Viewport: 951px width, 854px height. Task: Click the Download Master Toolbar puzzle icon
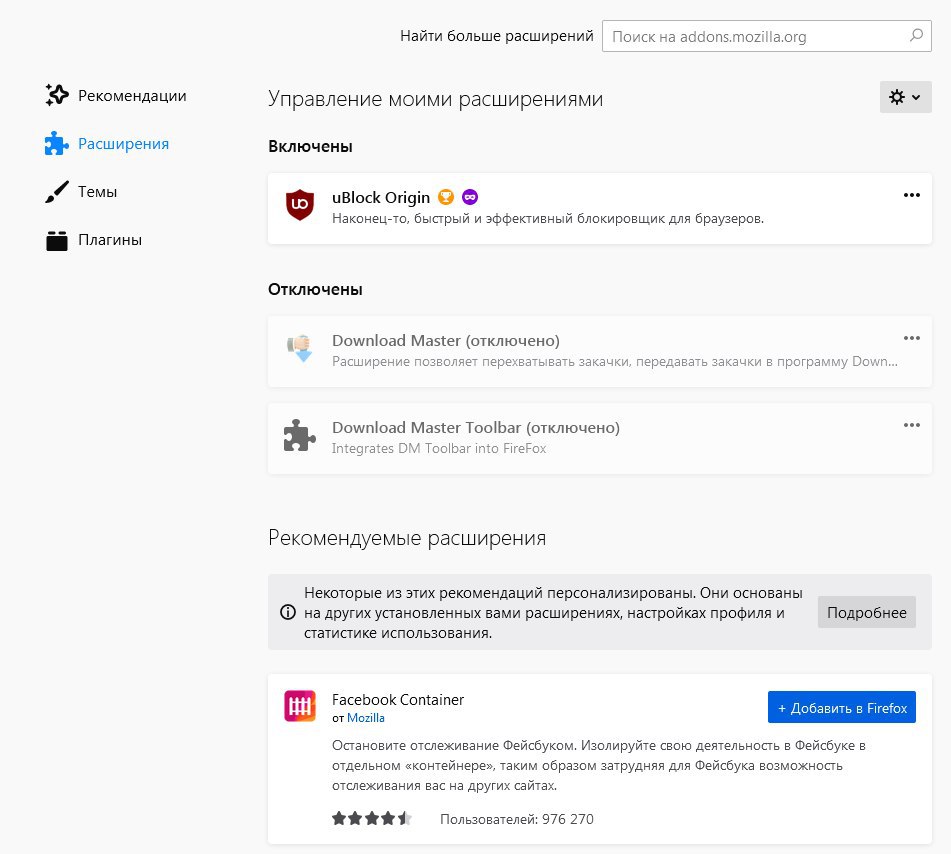coord(300,435)
